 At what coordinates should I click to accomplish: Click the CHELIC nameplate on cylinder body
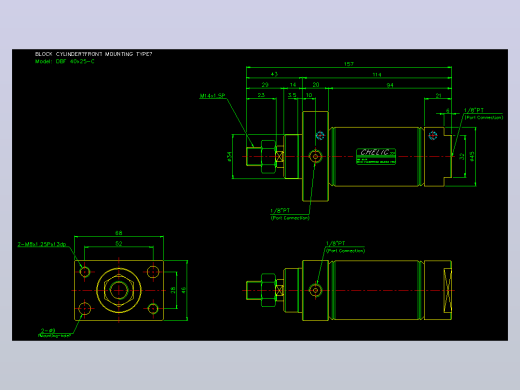click(376, 156)
